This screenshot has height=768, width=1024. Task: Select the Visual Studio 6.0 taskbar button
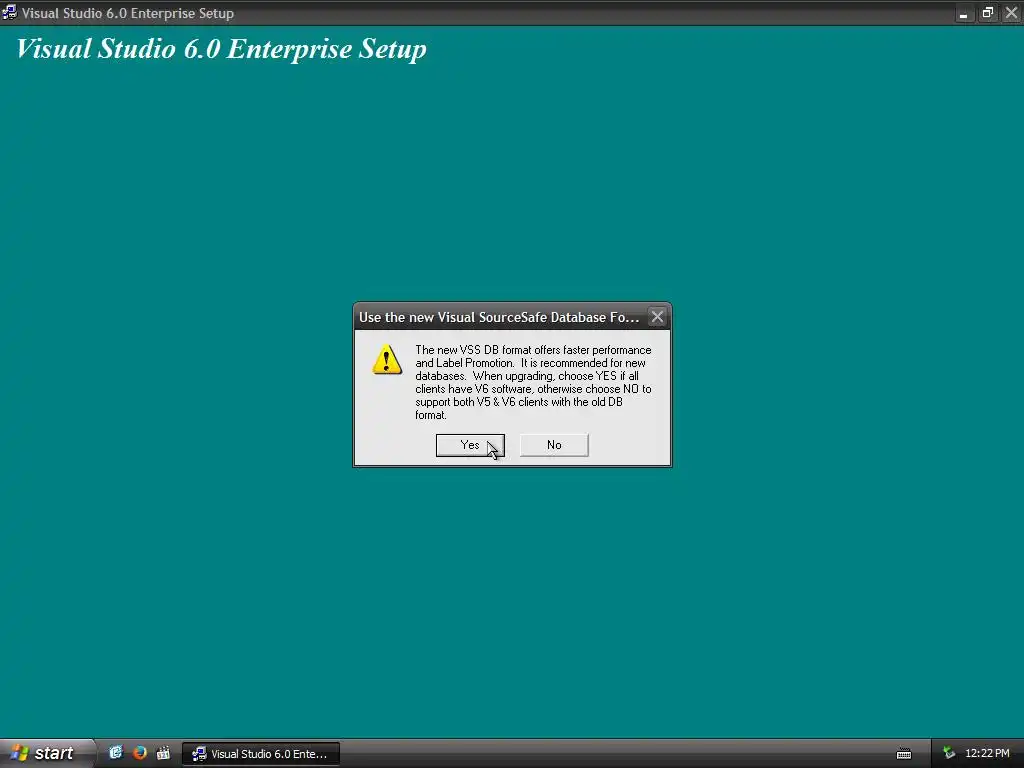pos(261,754)
